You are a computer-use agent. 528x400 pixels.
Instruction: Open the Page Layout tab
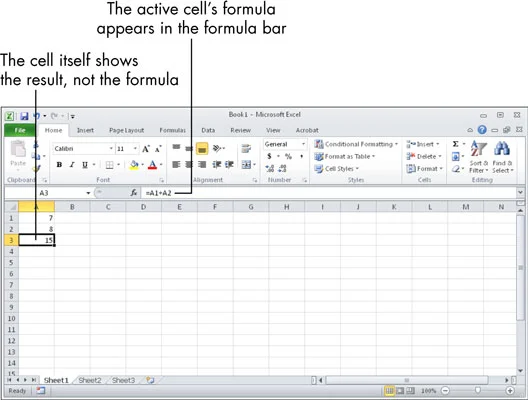pos(126,130)
